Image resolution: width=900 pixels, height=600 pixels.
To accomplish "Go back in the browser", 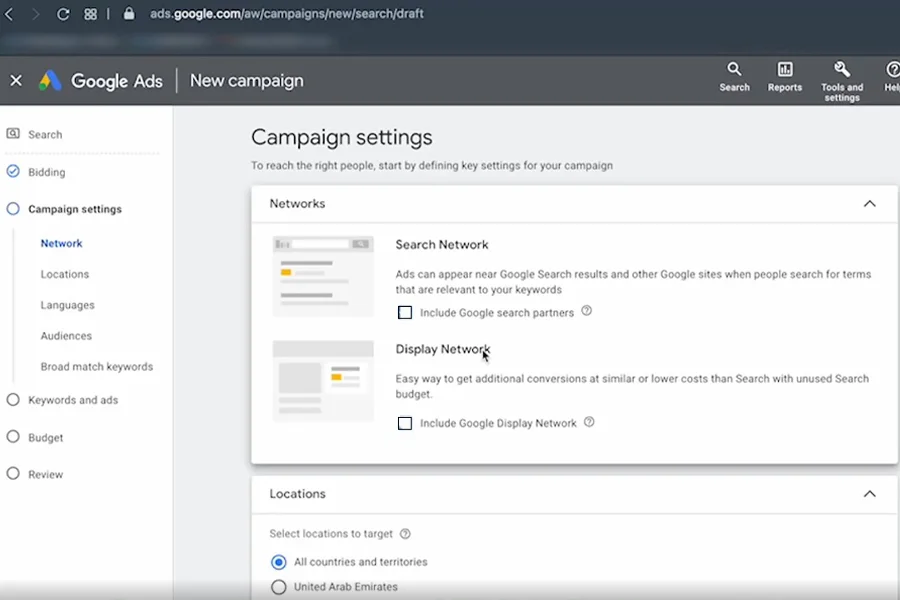I will [9, 14].
